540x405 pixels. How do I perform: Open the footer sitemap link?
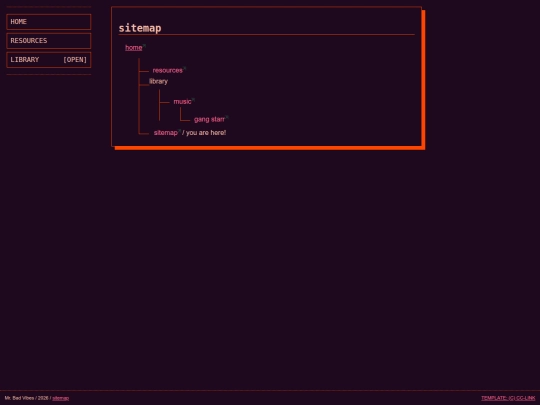tap(61, 398)
